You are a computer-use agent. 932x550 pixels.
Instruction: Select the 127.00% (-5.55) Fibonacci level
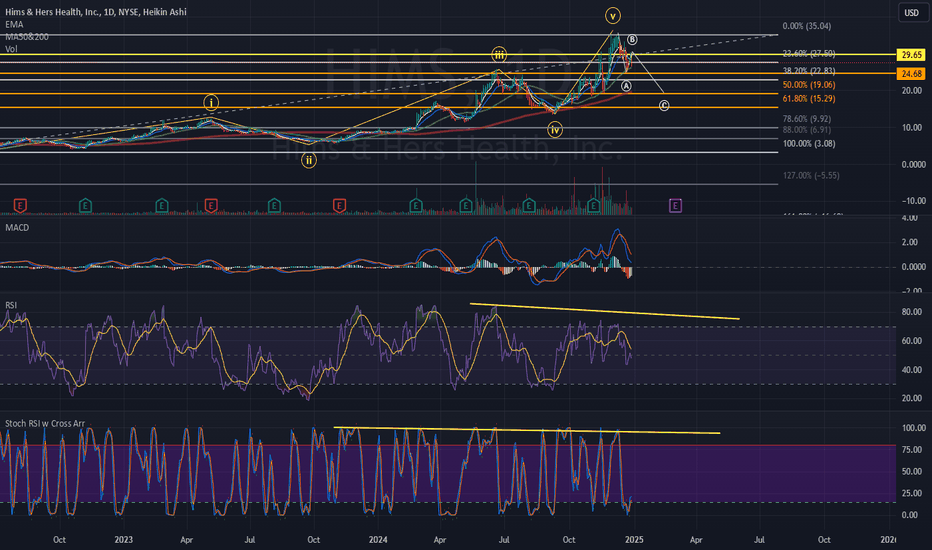[x=811, y=175]
